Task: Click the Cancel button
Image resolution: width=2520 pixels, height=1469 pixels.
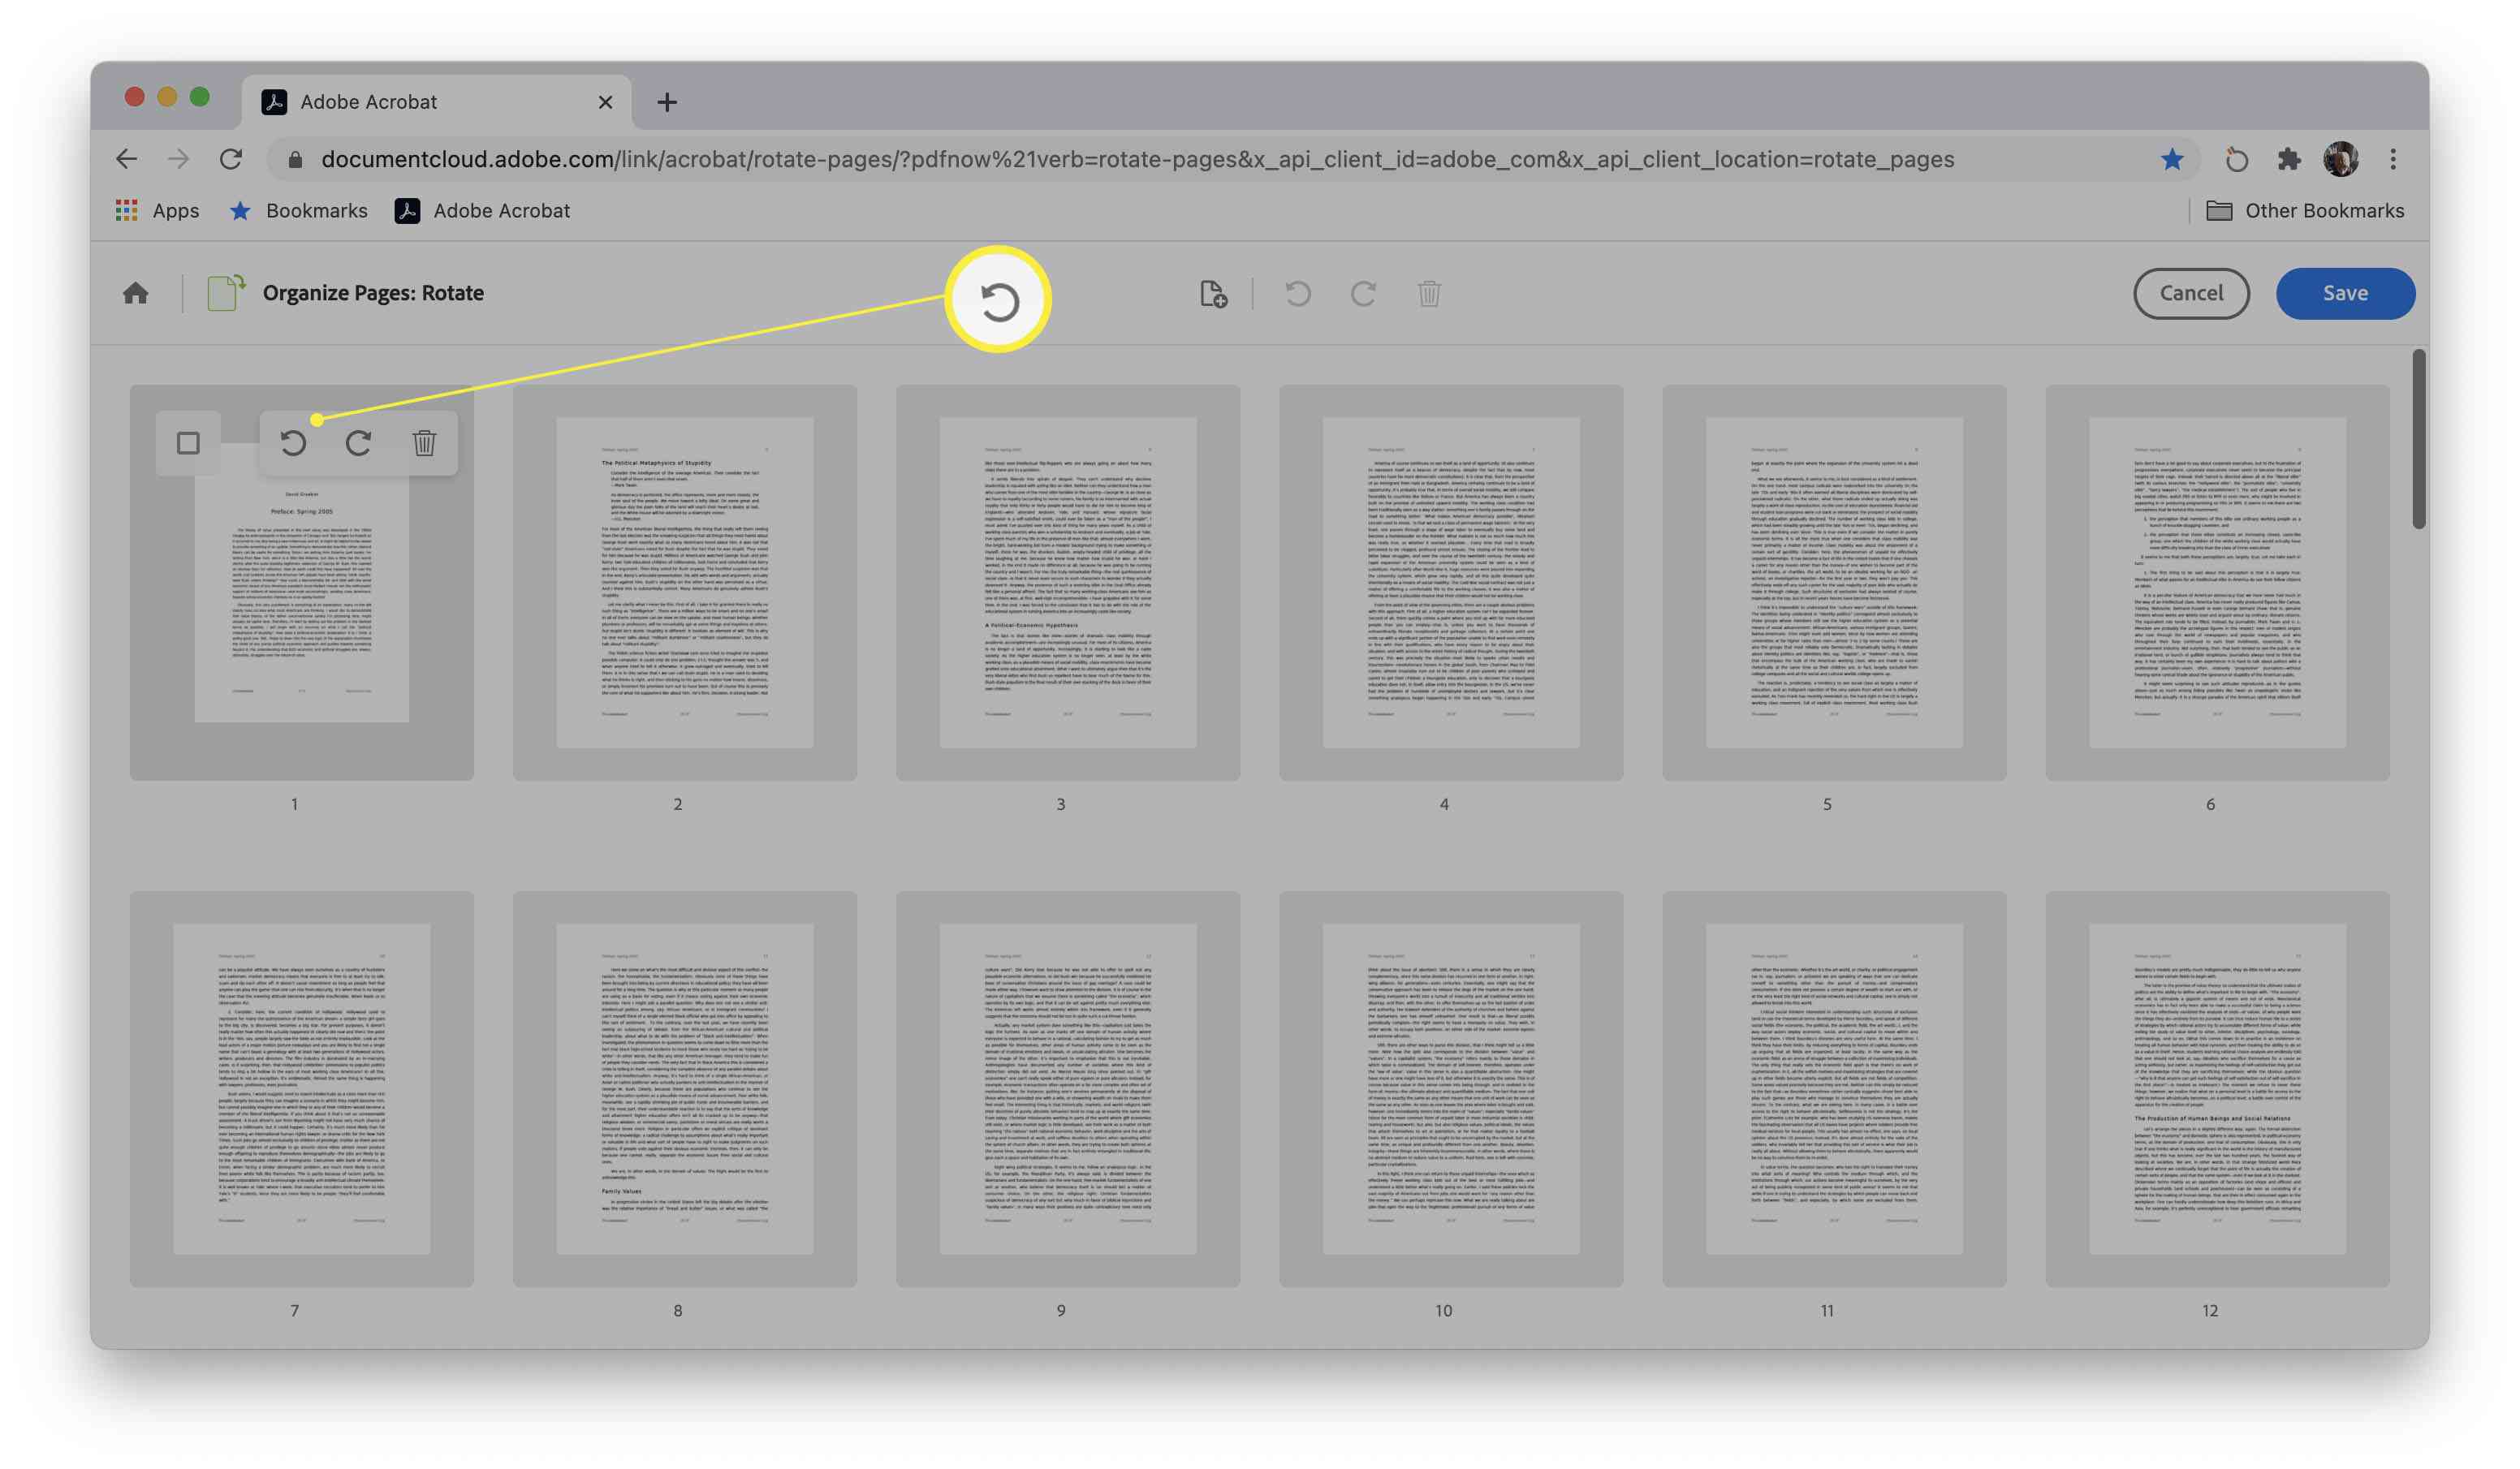Action: coord(2191,294)
